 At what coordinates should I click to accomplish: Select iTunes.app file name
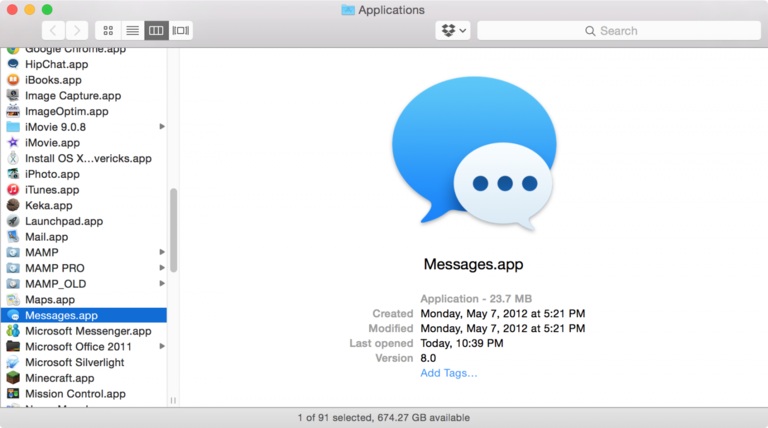[52, 190]
